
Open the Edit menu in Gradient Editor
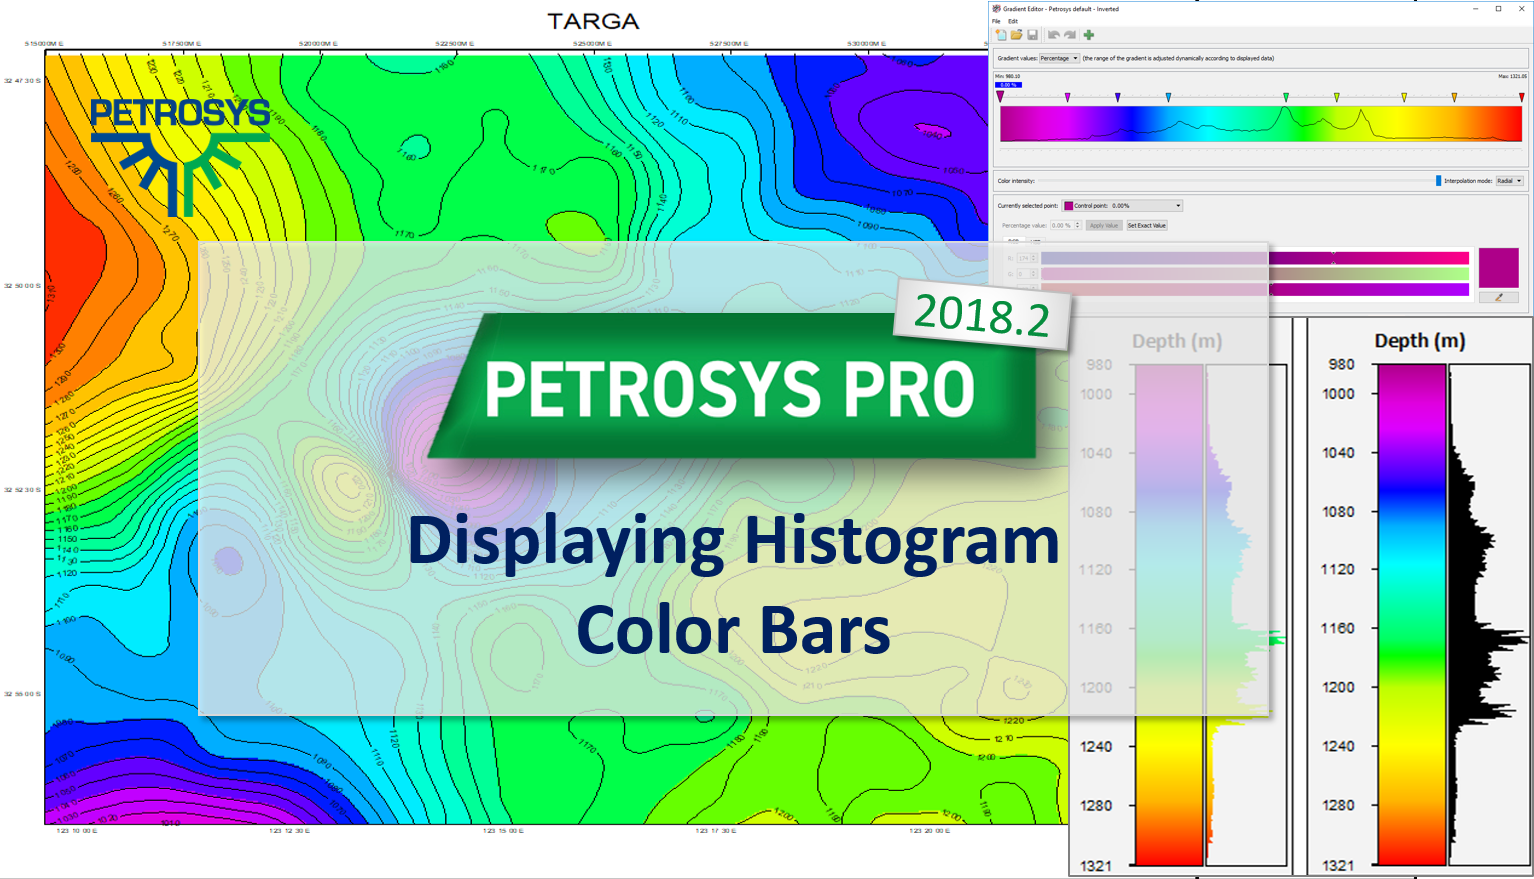pyautogui.click(x=1013, y=21)
